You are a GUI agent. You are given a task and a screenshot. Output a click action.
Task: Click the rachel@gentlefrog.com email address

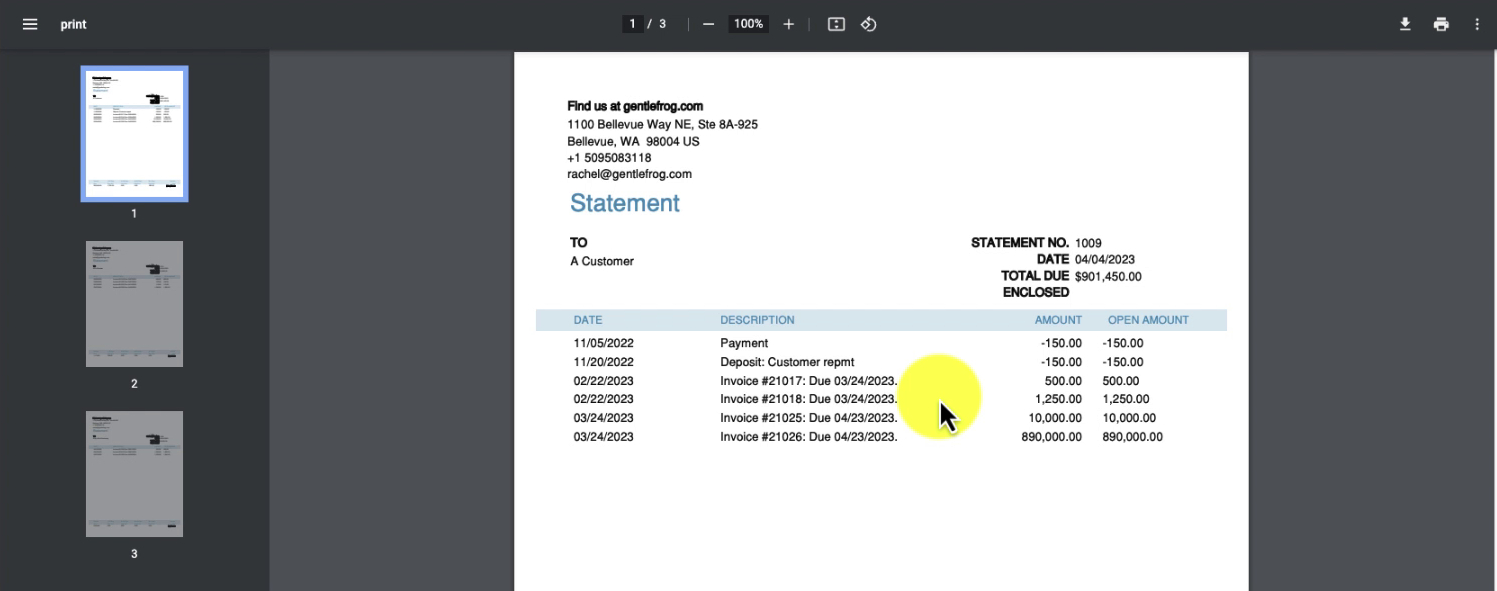click(629, 174)
